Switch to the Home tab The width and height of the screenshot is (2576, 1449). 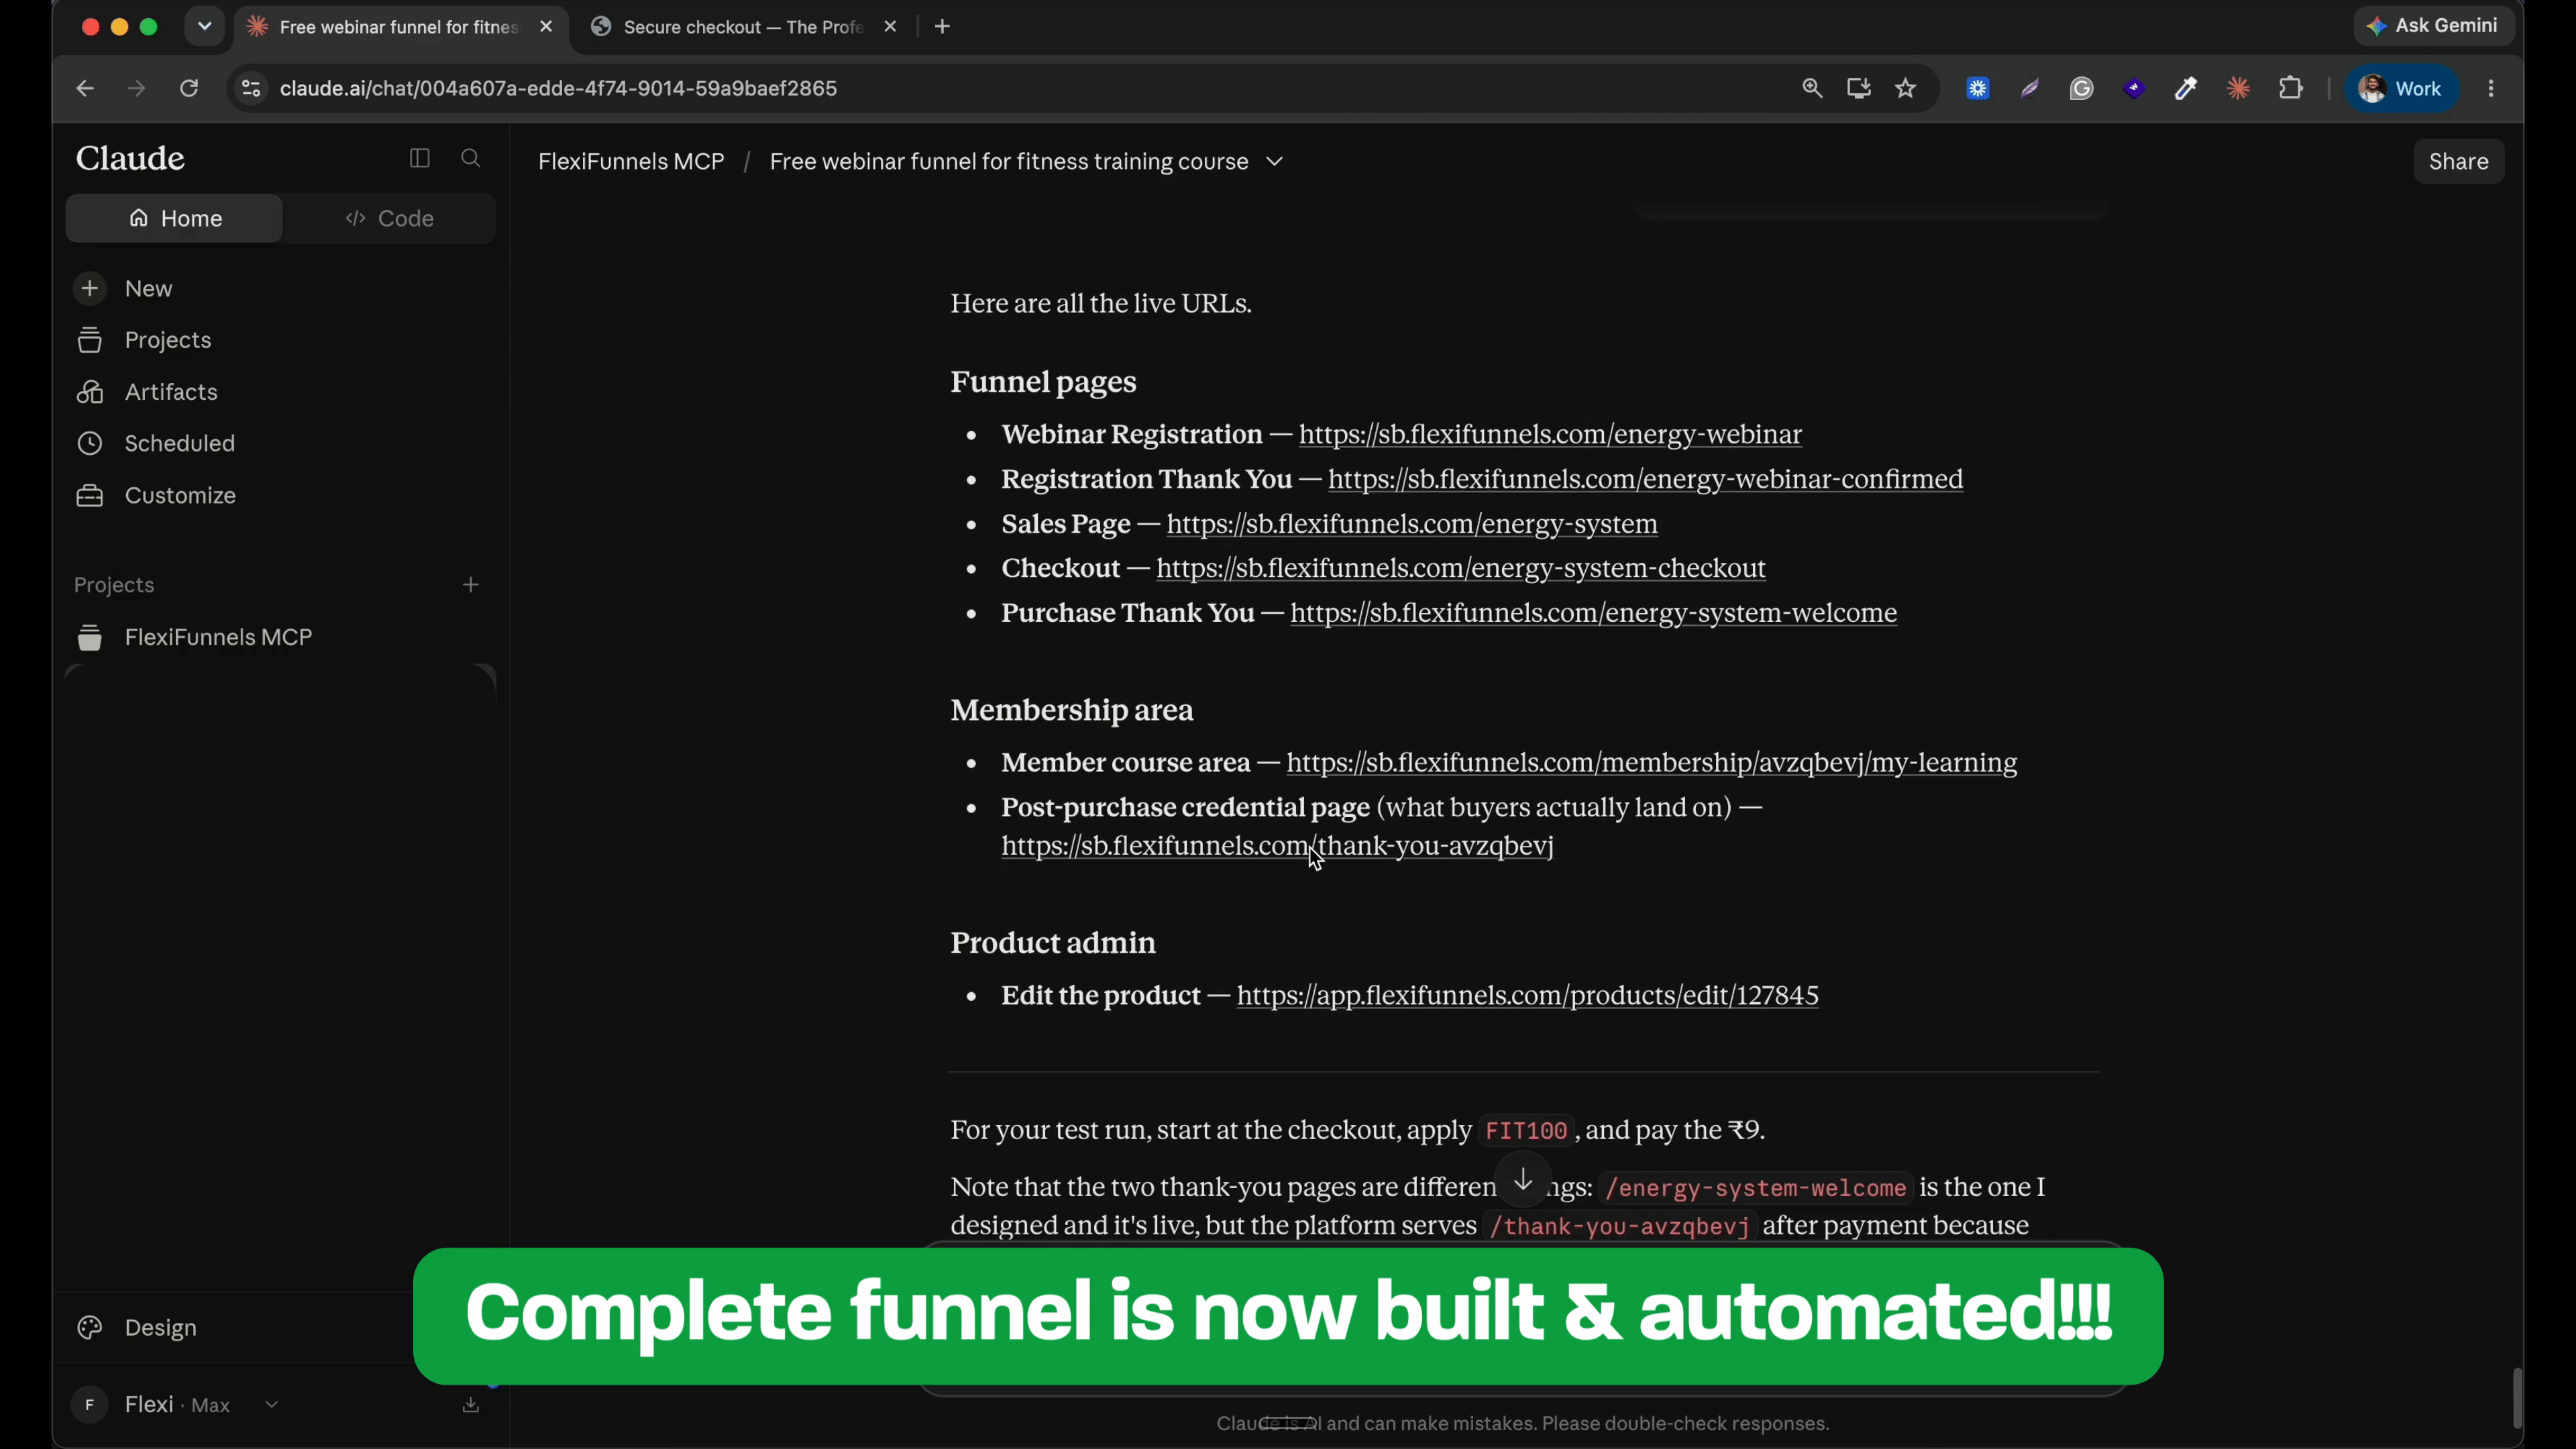pos(174,218)
